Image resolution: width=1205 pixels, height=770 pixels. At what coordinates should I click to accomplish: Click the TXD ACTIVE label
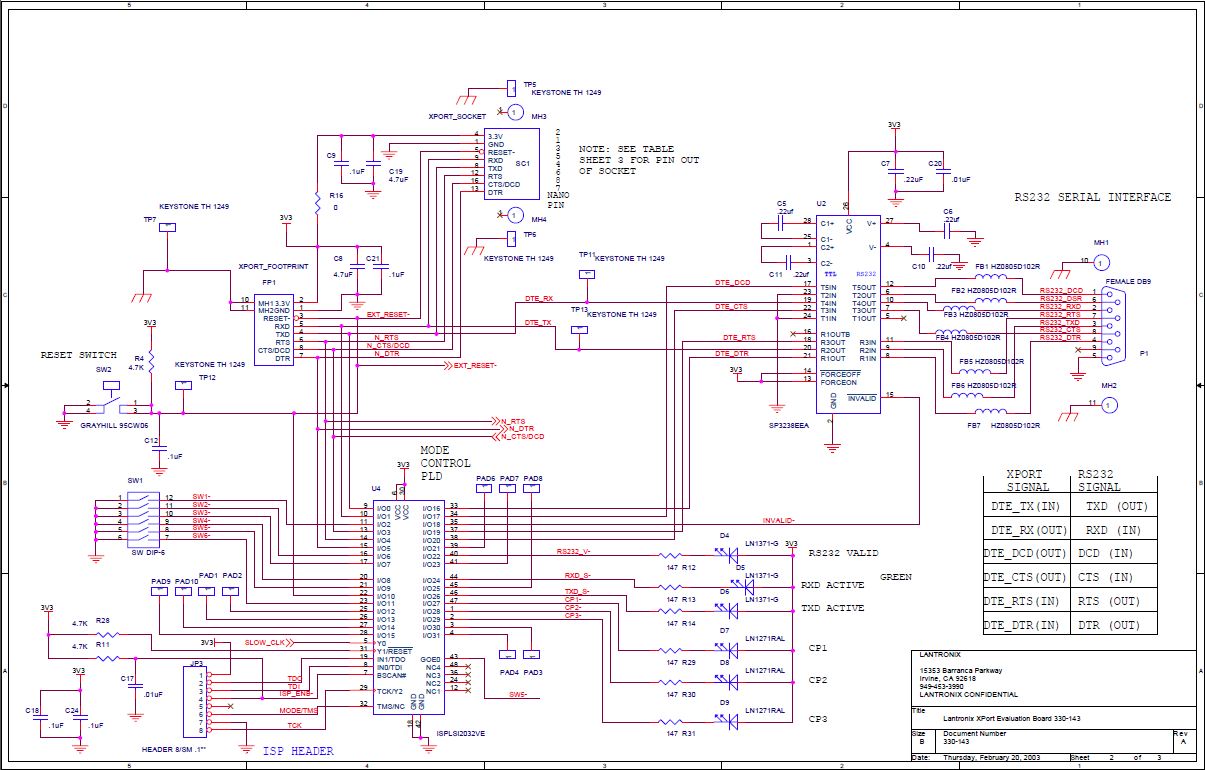833,608
